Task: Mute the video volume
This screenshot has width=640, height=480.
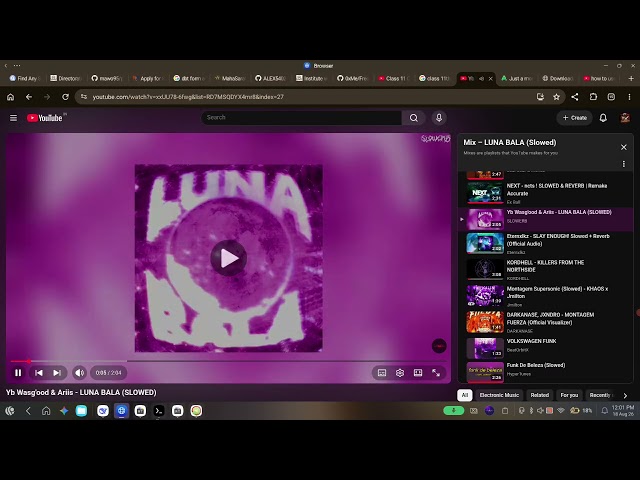Action: [x=79, y=373]
